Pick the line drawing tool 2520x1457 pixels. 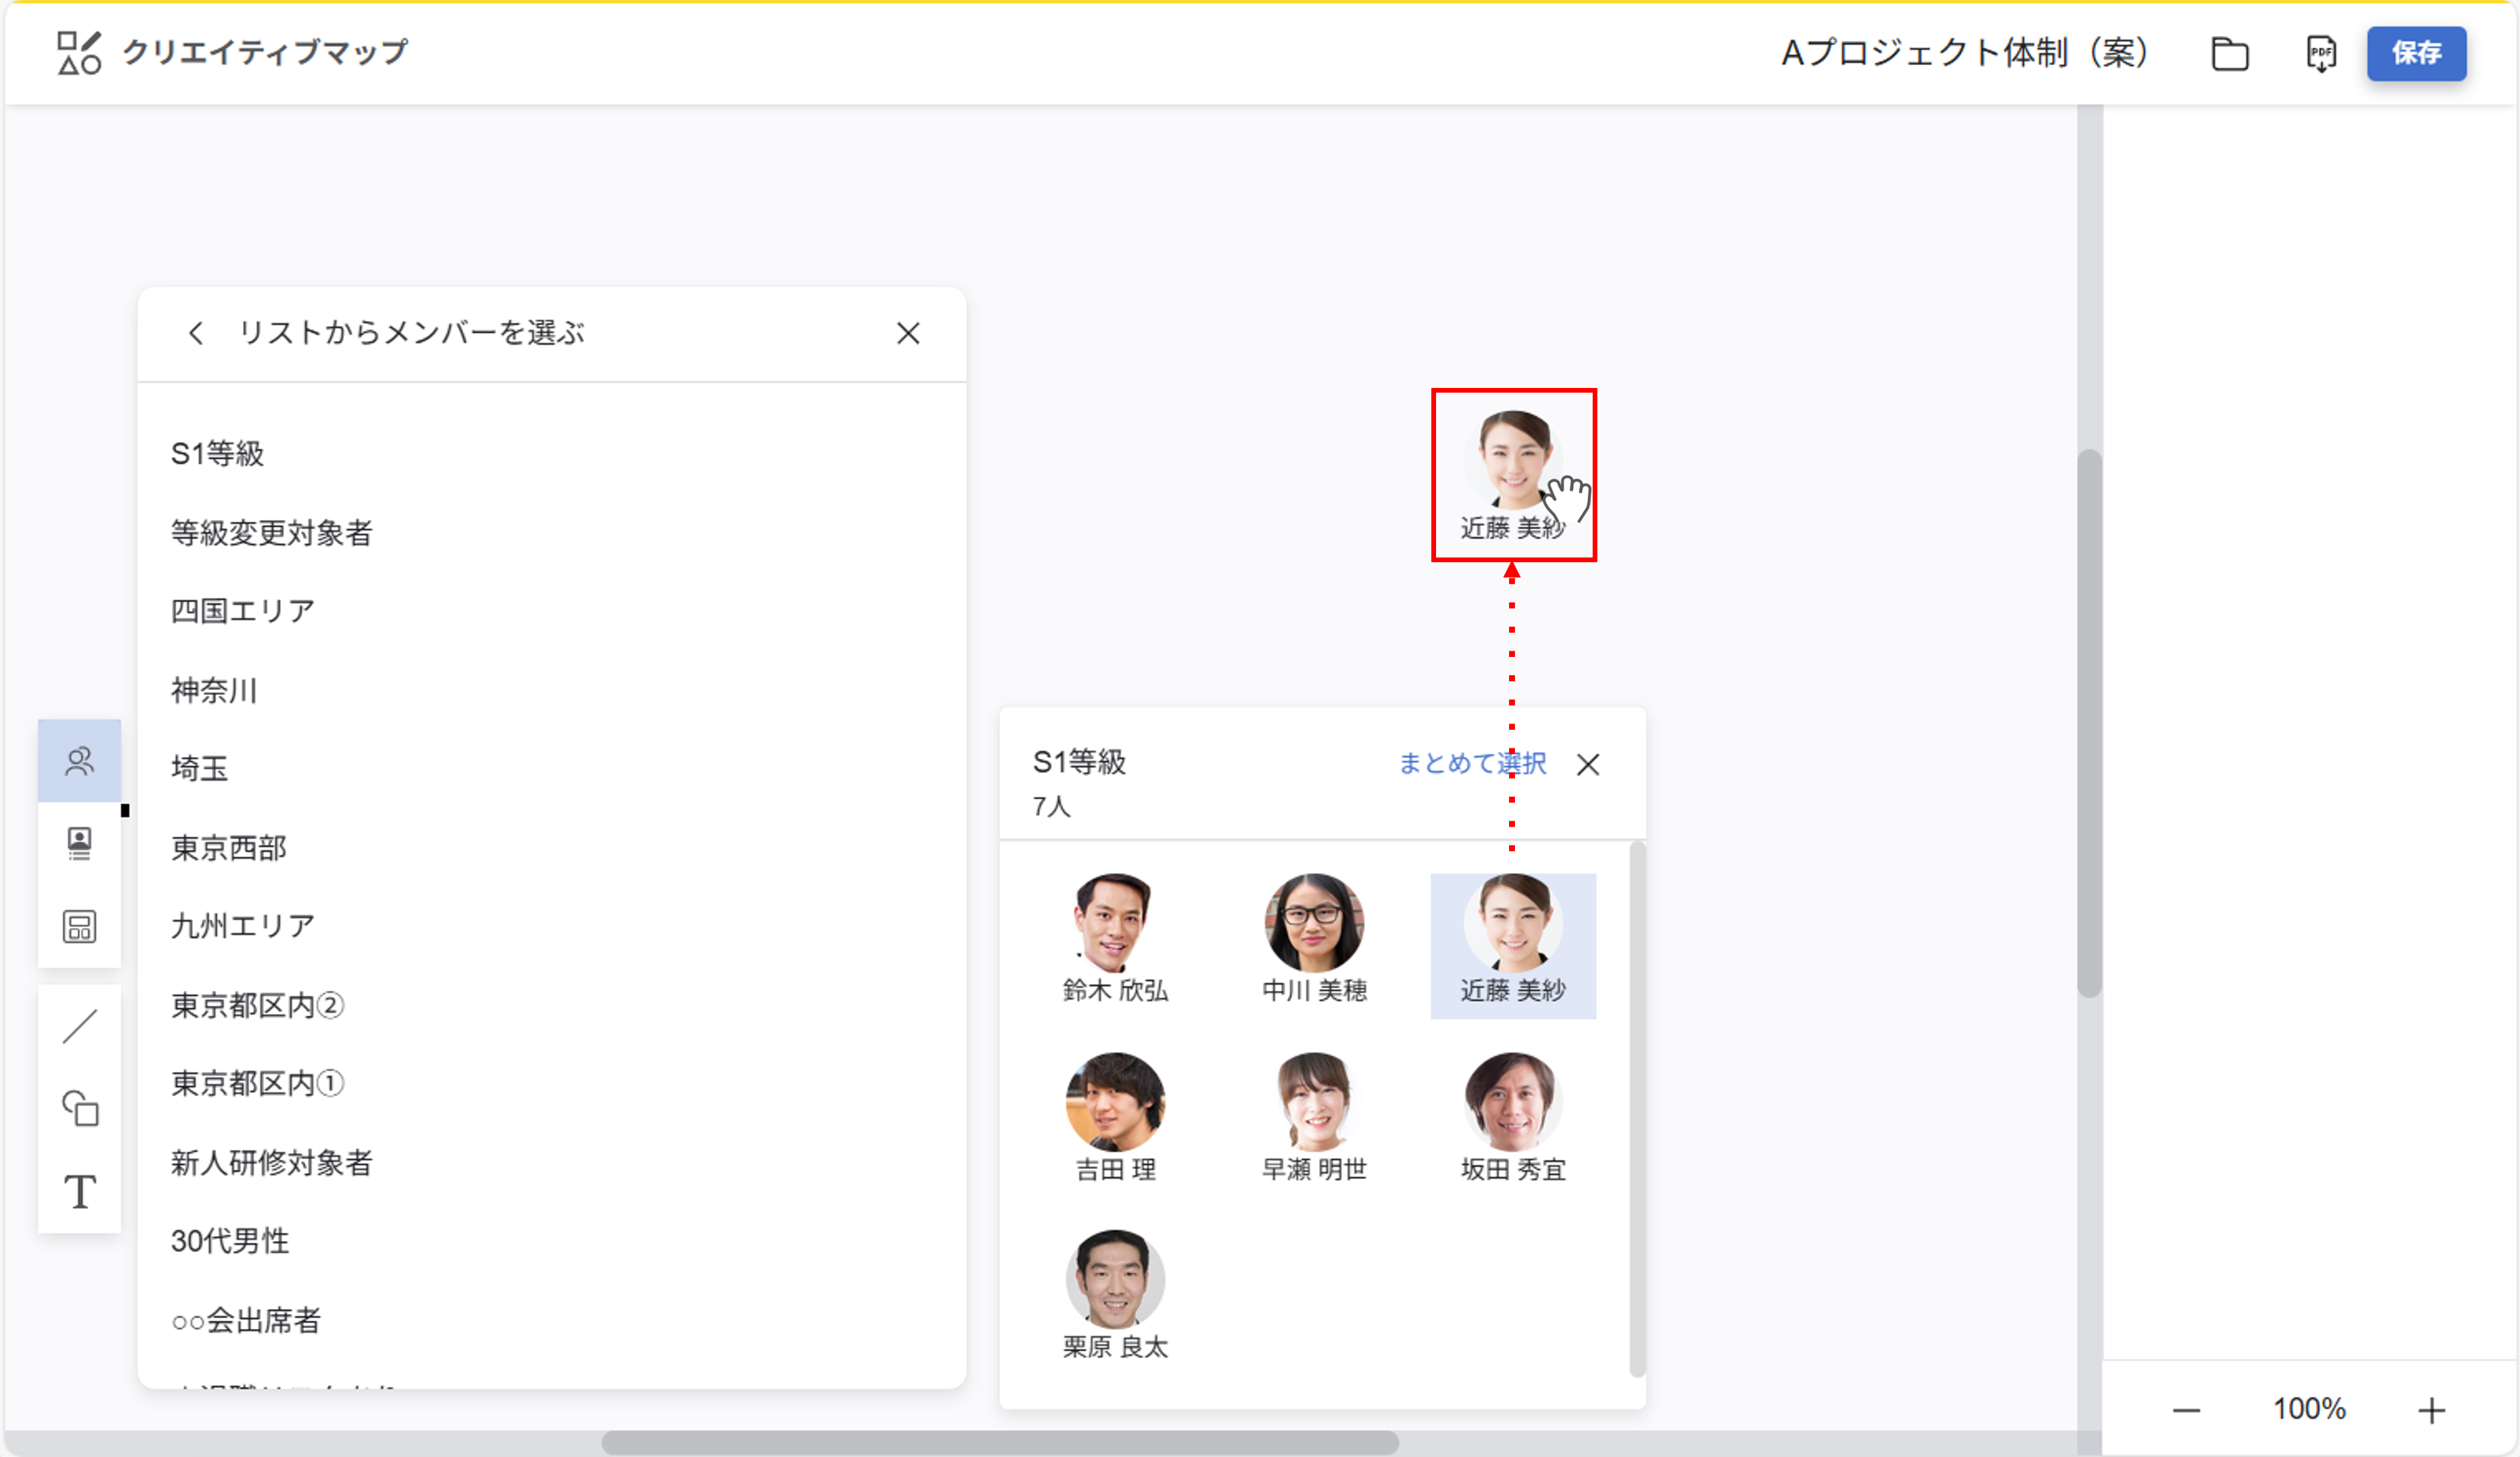(x=79, y=1025)
